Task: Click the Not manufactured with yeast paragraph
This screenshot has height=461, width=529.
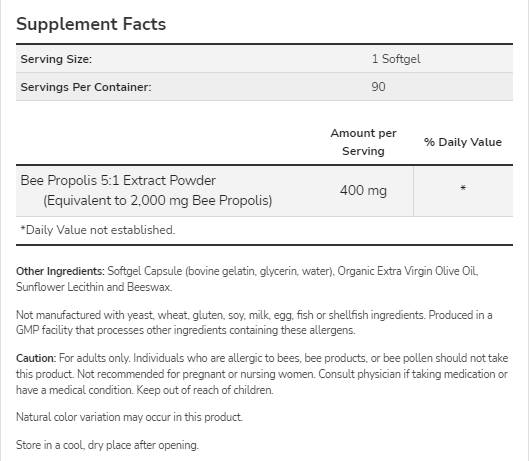Action: pyautogui.click(x=254, y=323)
